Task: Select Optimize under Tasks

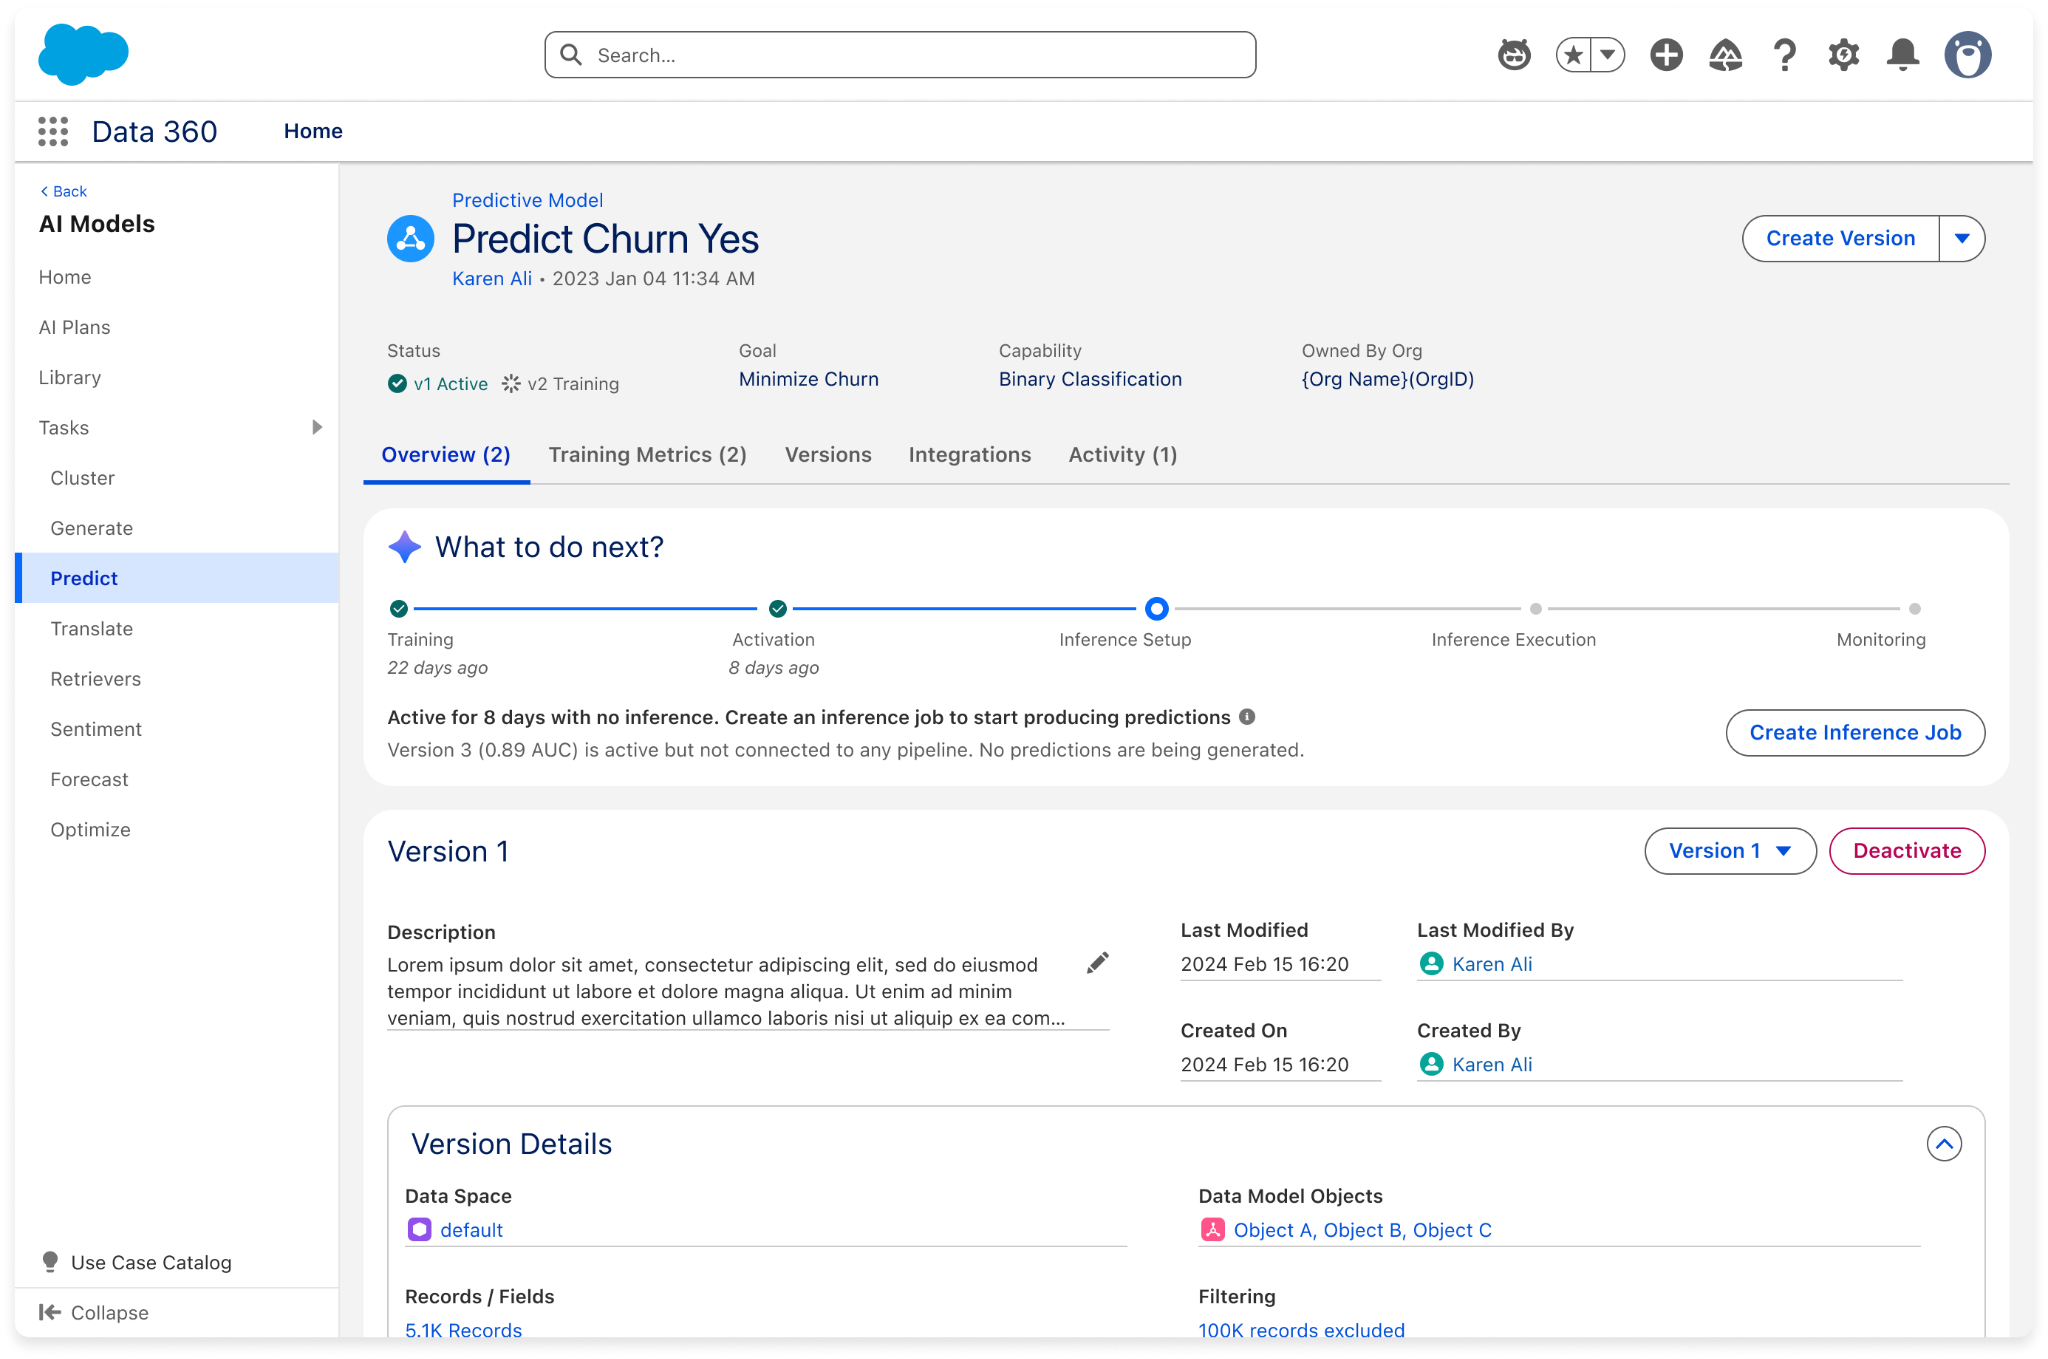Action: click(176, 829)
